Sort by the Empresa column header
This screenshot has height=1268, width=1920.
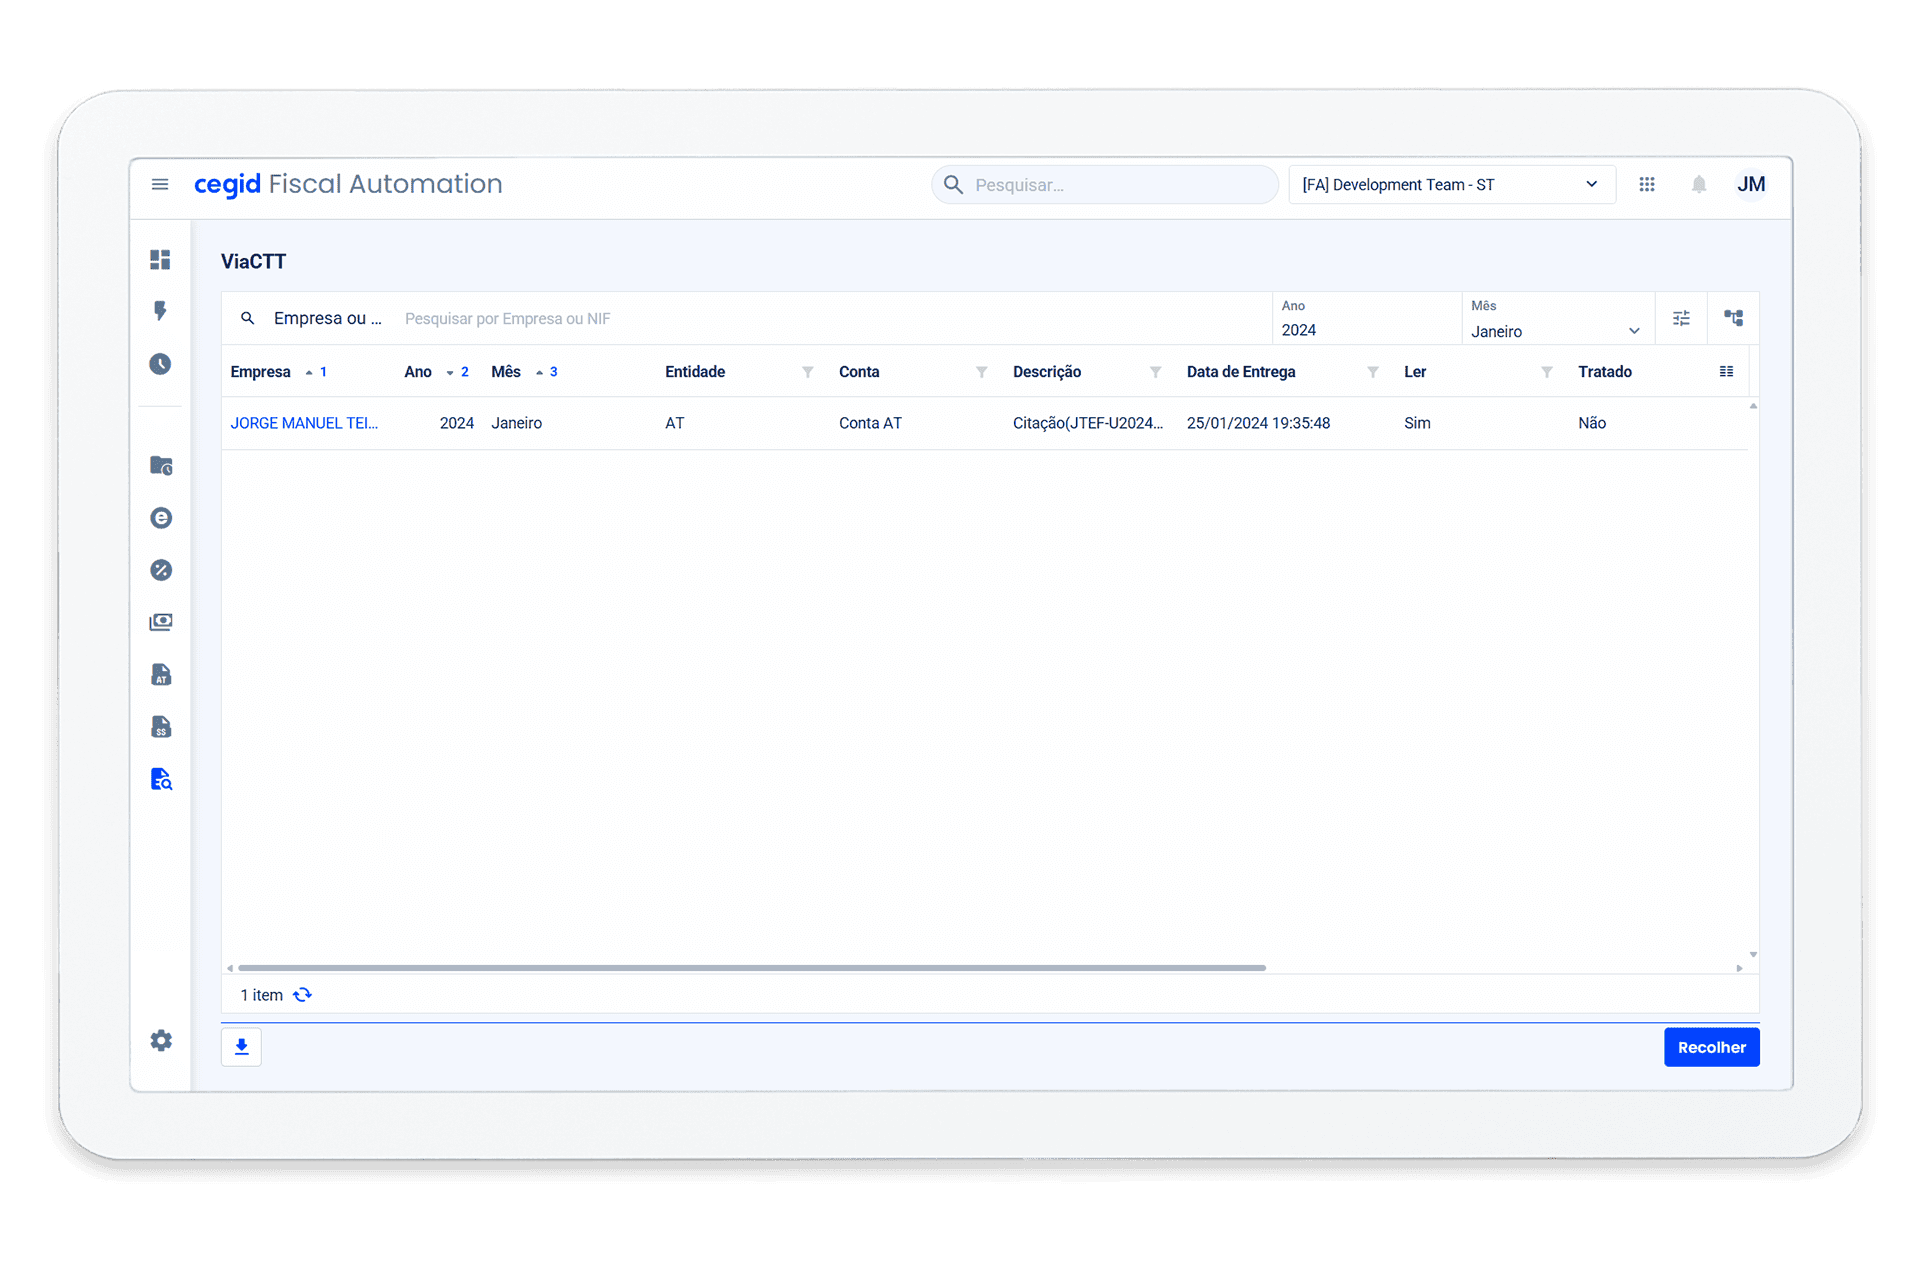(261, 372)
